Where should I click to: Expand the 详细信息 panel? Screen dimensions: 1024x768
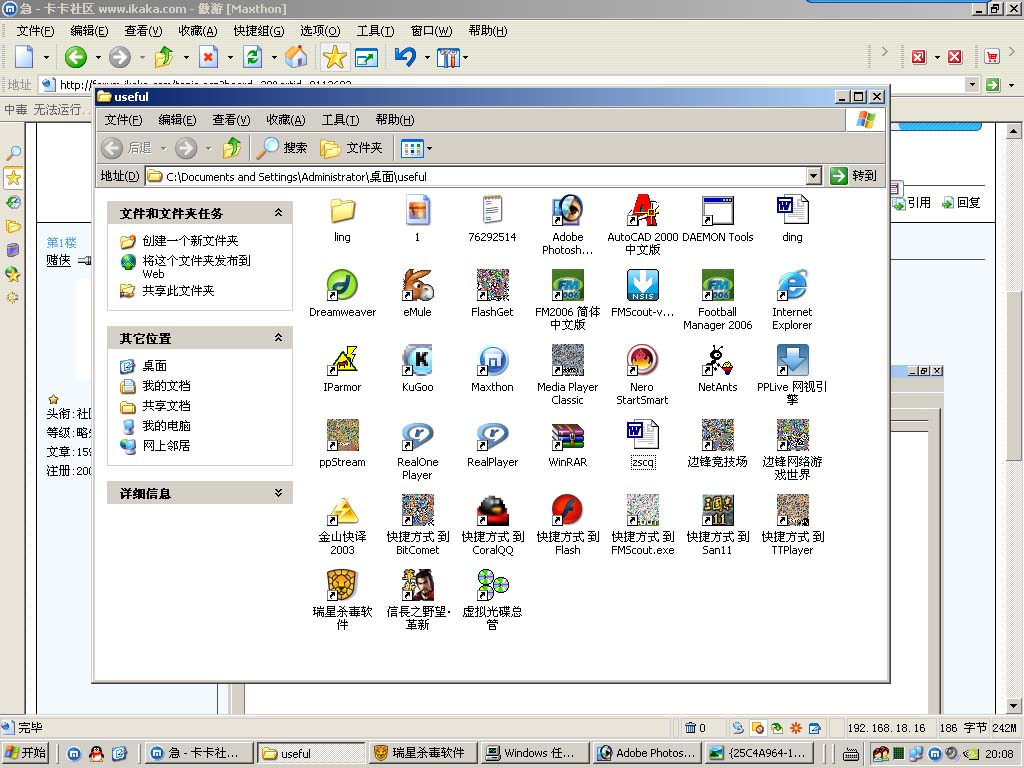[x=278, y=493]
